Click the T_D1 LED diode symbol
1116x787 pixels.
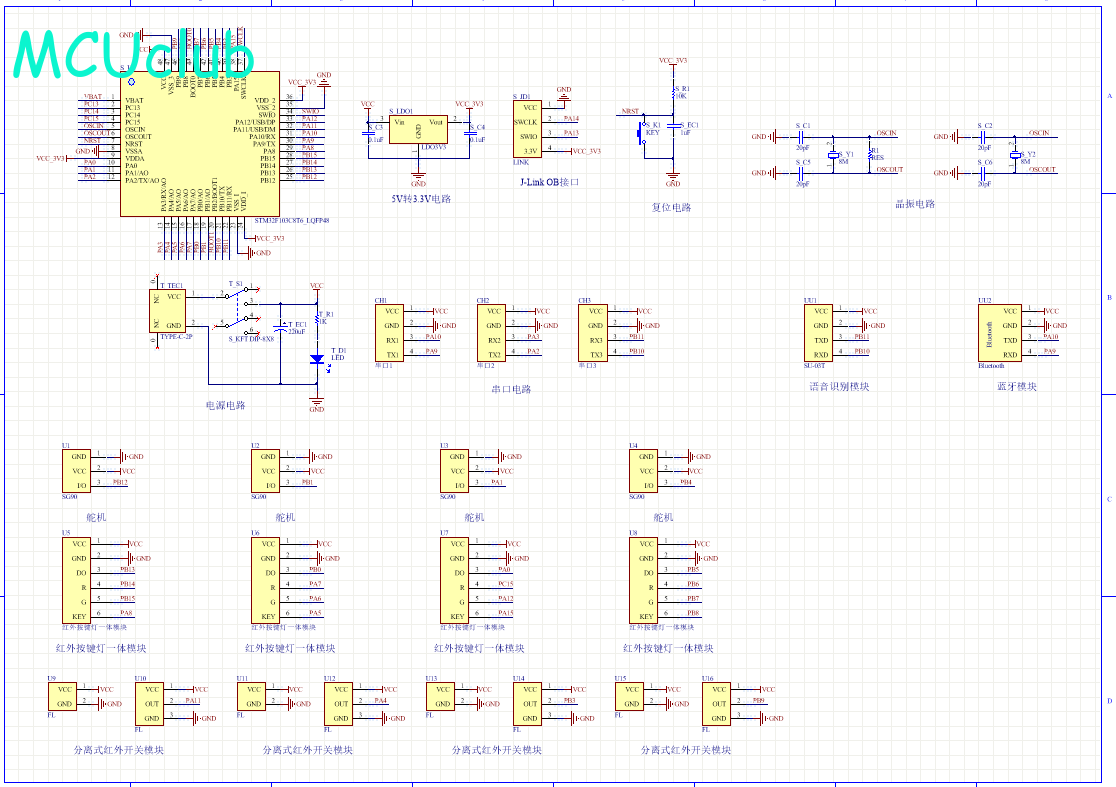pos(317,359)
